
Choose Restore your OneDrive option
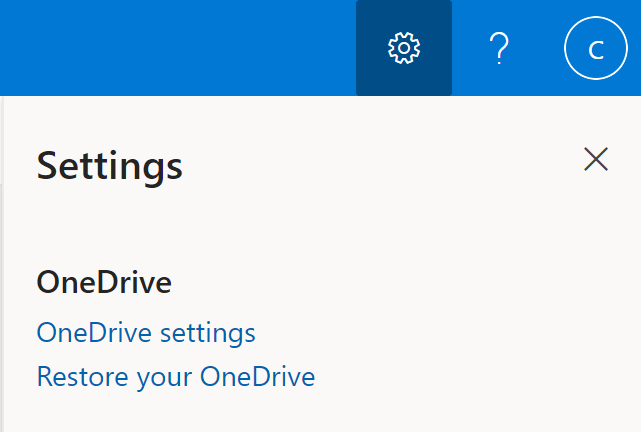tap(175, 377)
